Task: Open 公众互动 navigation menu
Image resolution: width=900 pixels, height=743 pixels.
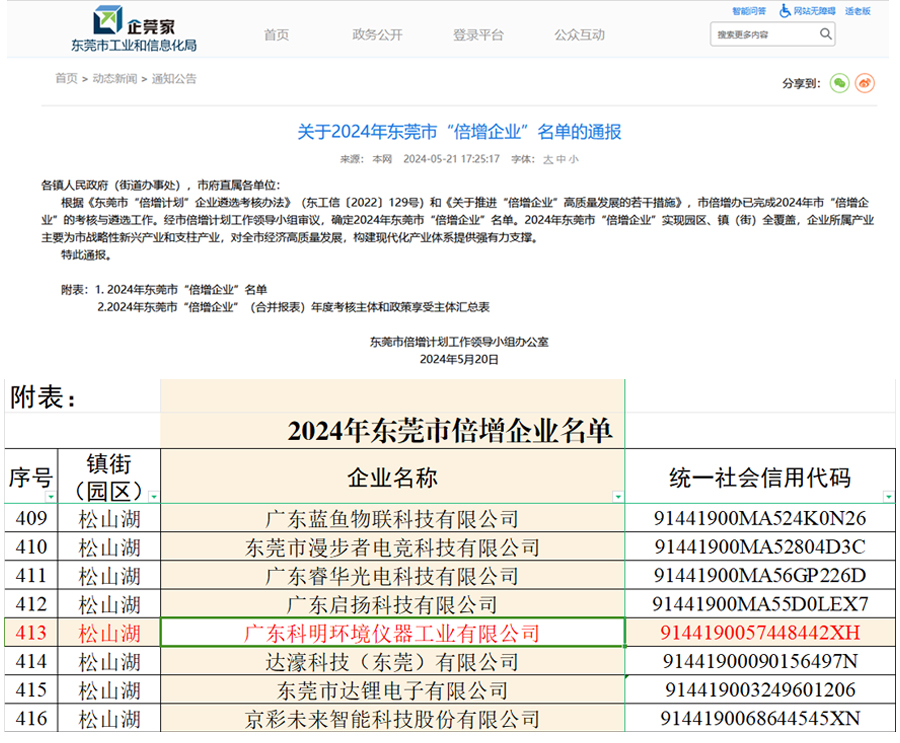Action: click(x=579, y=35)
